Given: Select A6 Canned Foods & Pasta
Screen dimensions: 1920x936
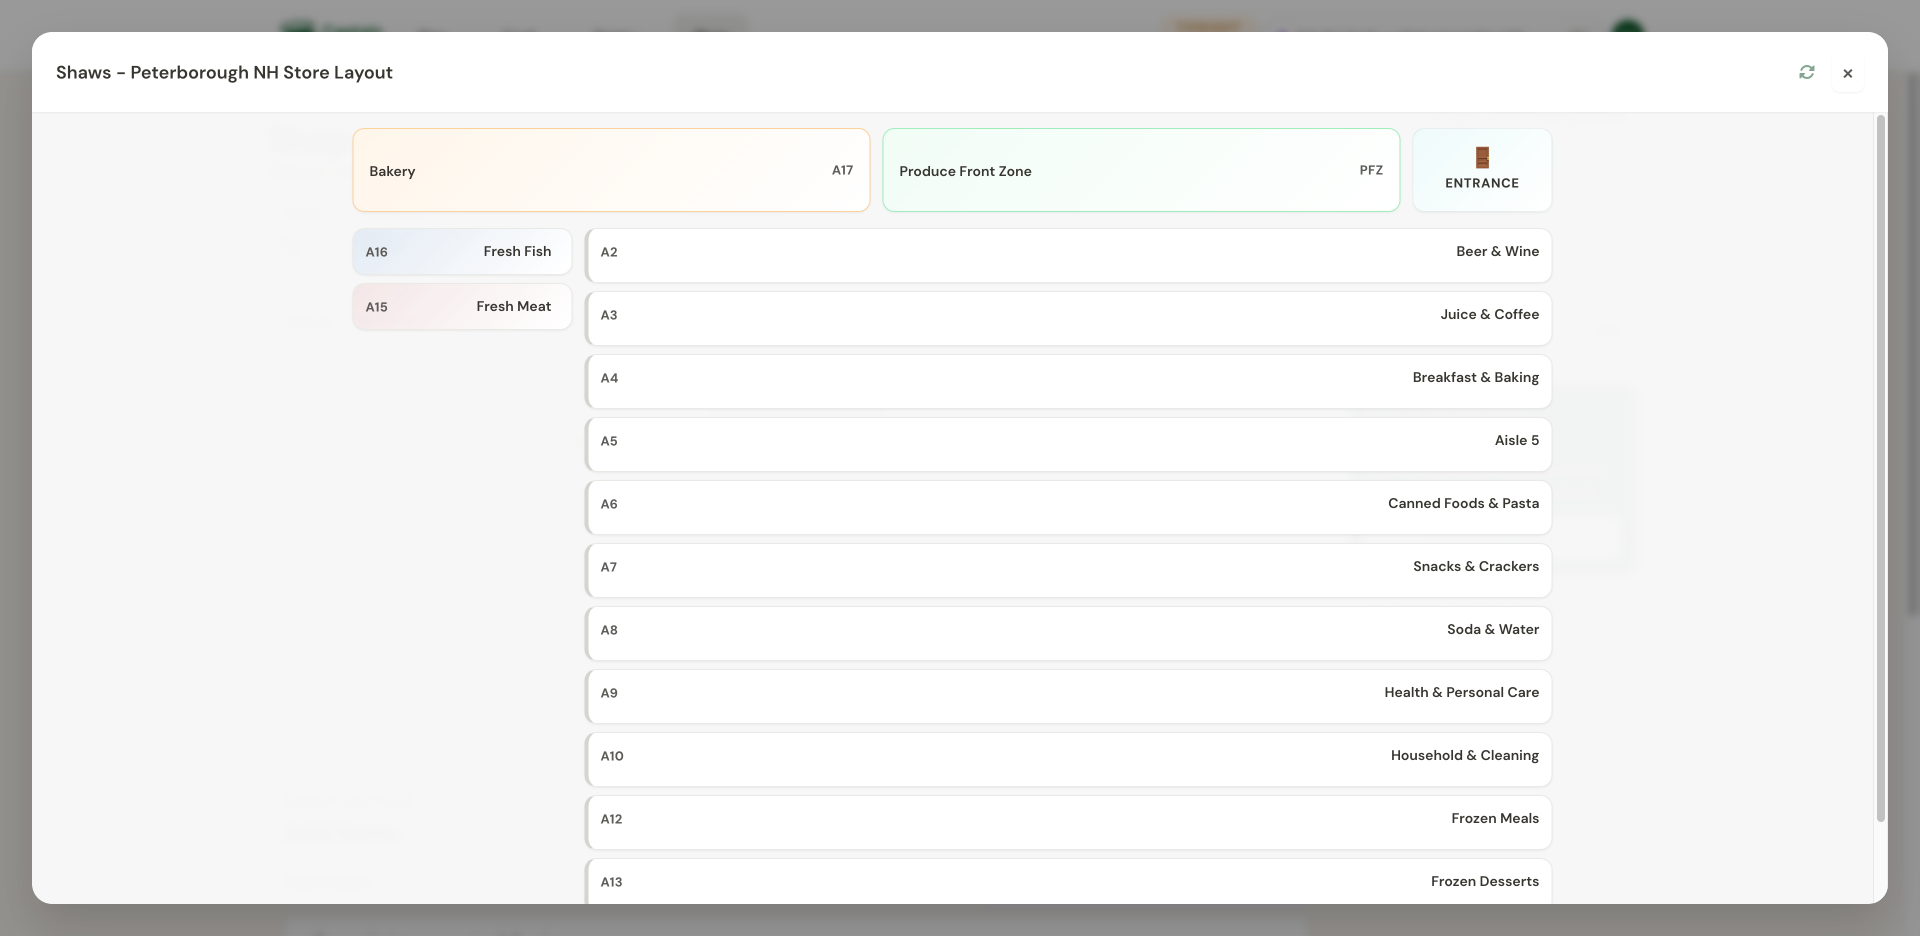Looking at the screenshot, I should click(1068, 507).
